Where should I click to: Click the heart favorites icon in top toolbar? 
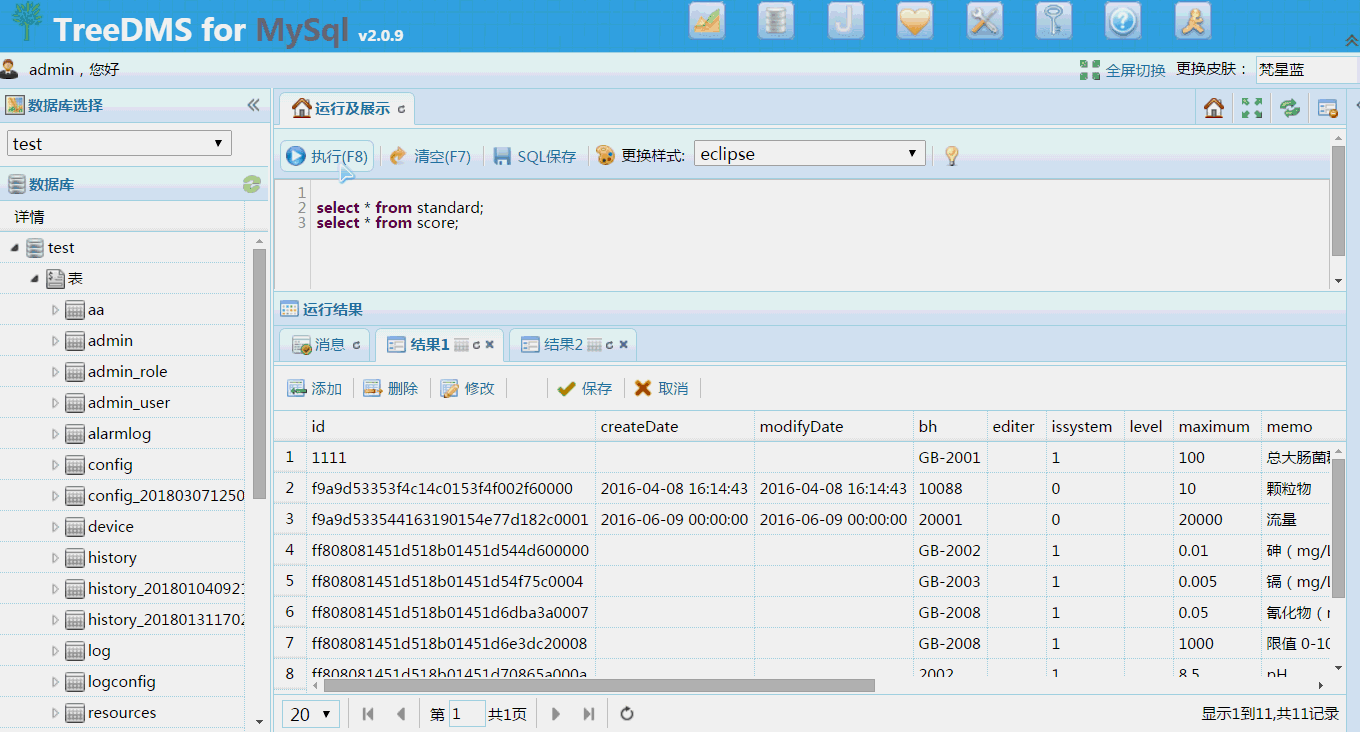coord(915,20)
